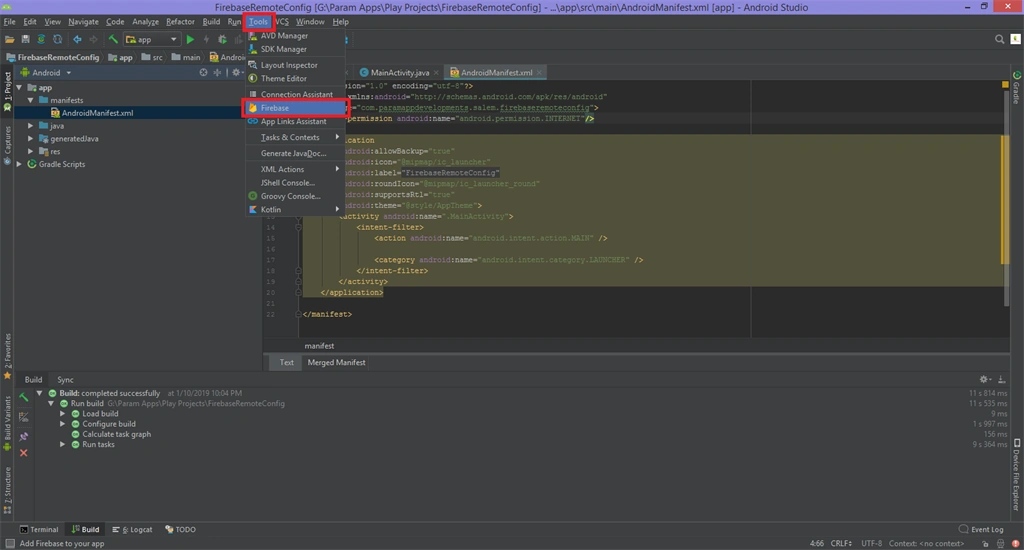Click the Make Project hammer icon in toolbar
Screen dimensions: 1024x550
(113, 39)
